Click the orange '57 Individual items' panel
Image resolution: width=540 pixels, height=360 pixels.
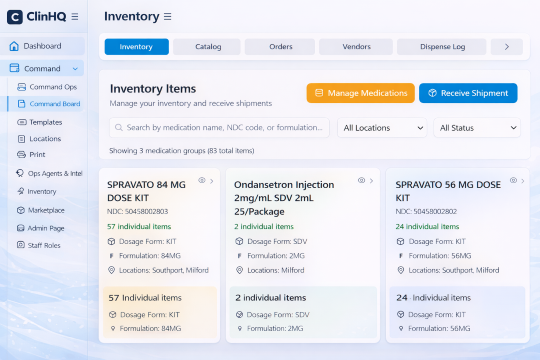(x=160, y=312)
